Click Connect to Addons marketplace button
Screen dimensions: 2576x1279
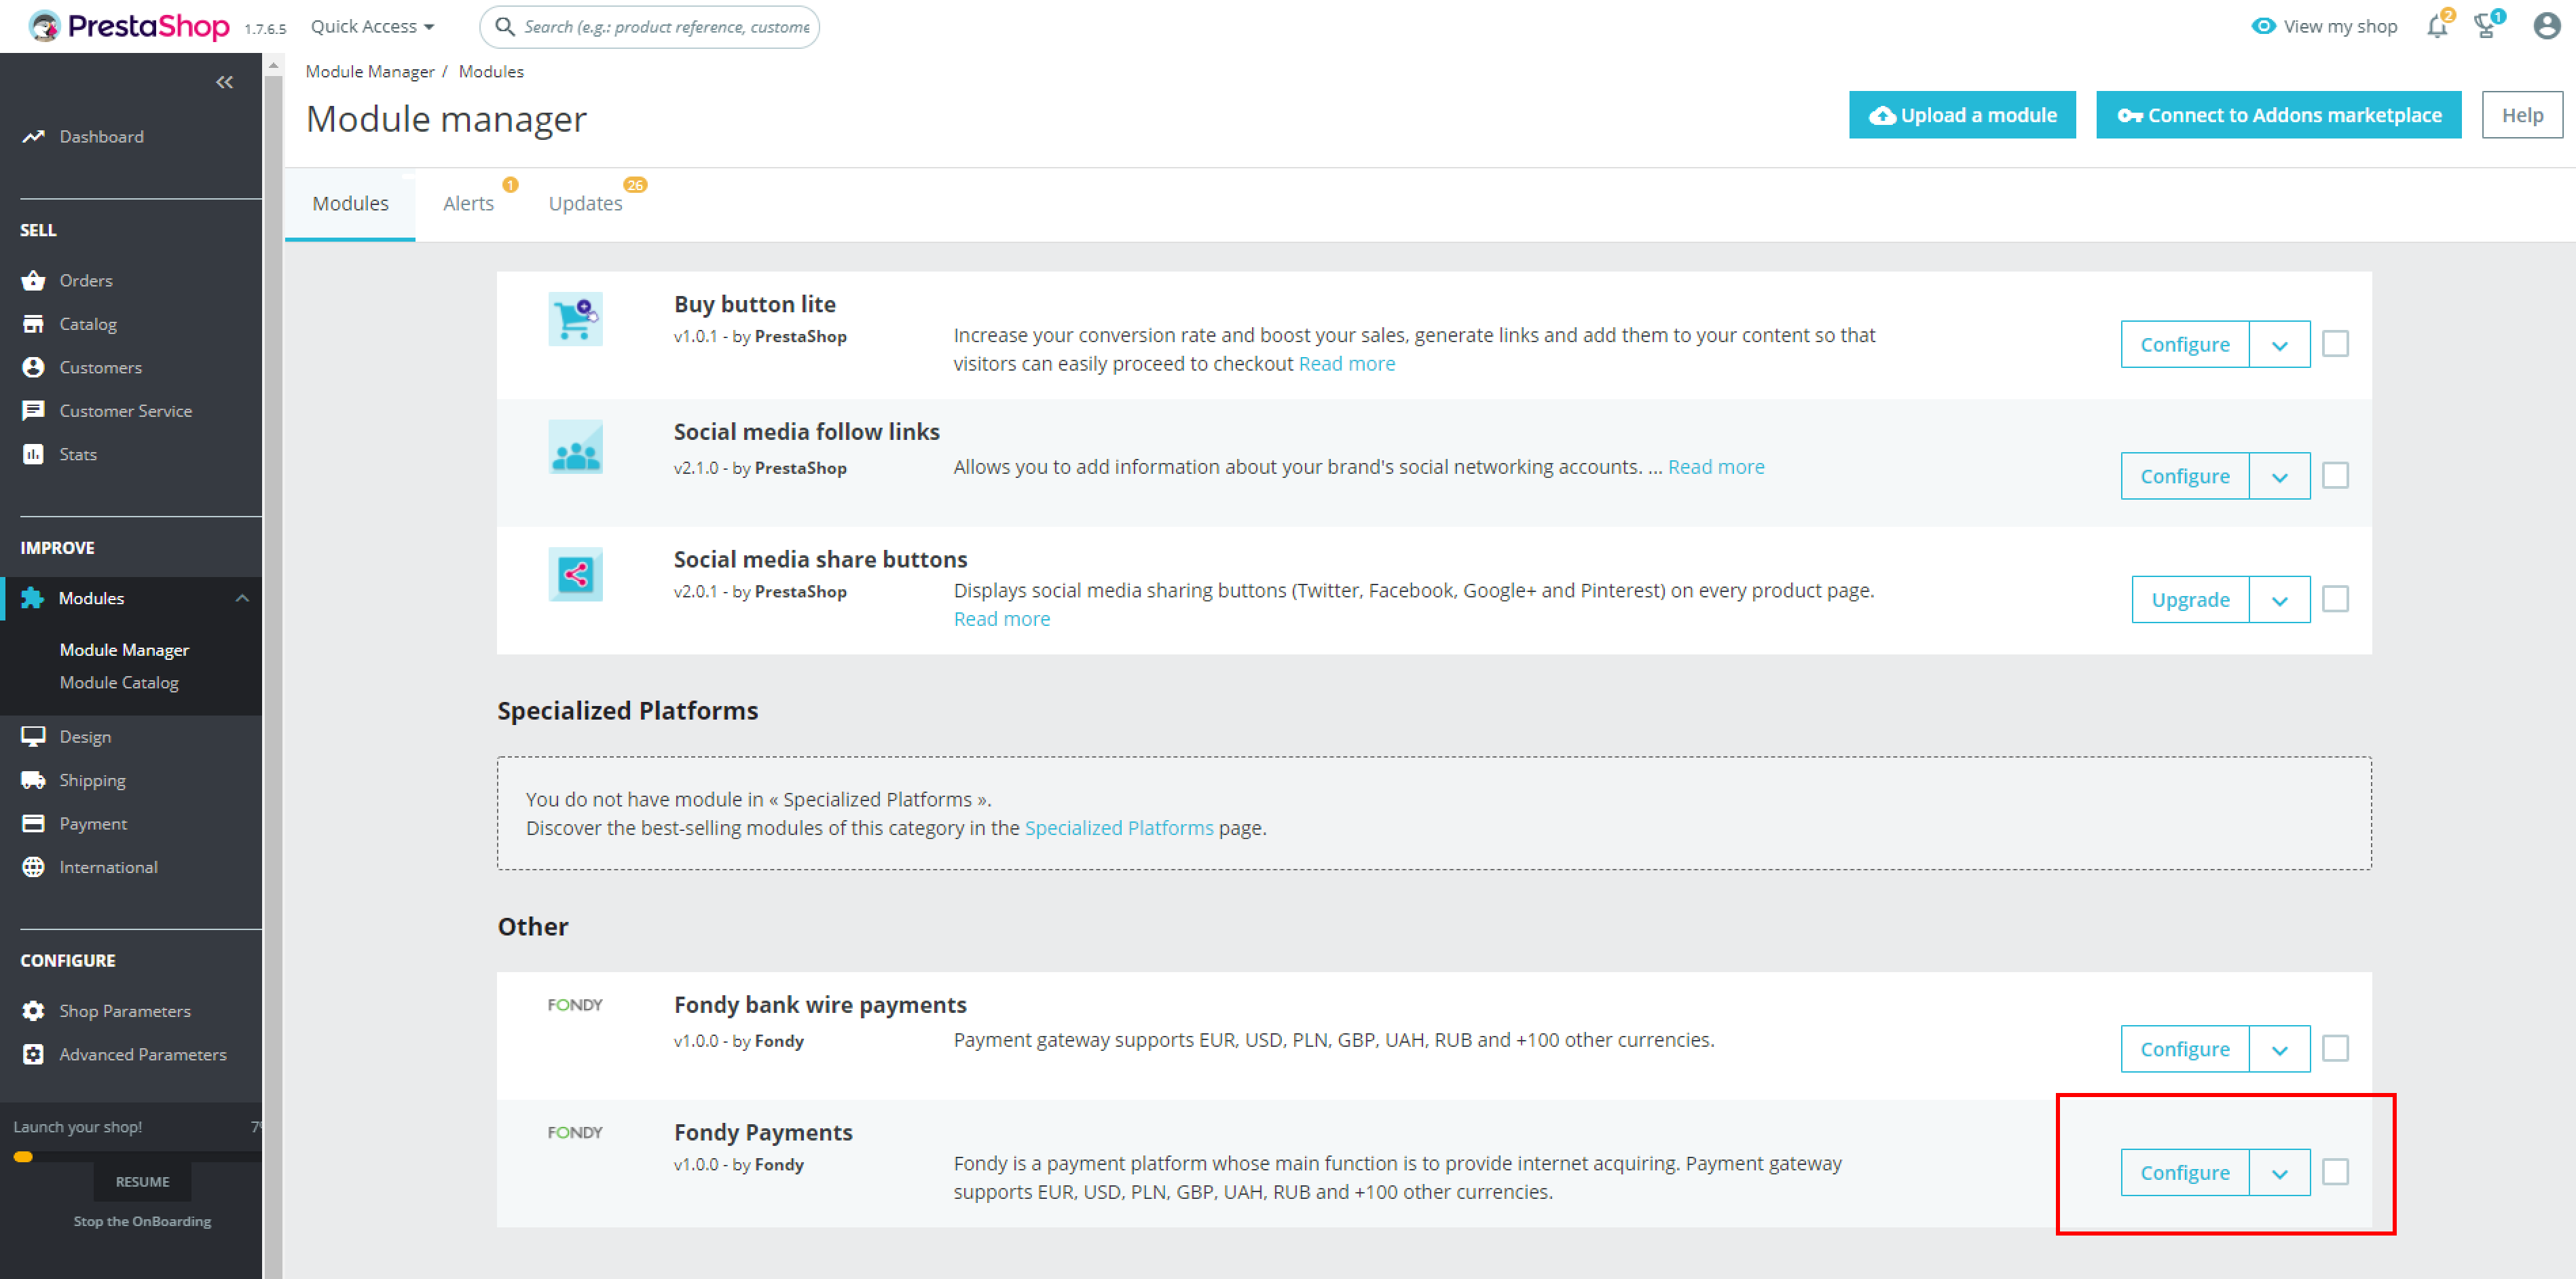coord(2278,115)
